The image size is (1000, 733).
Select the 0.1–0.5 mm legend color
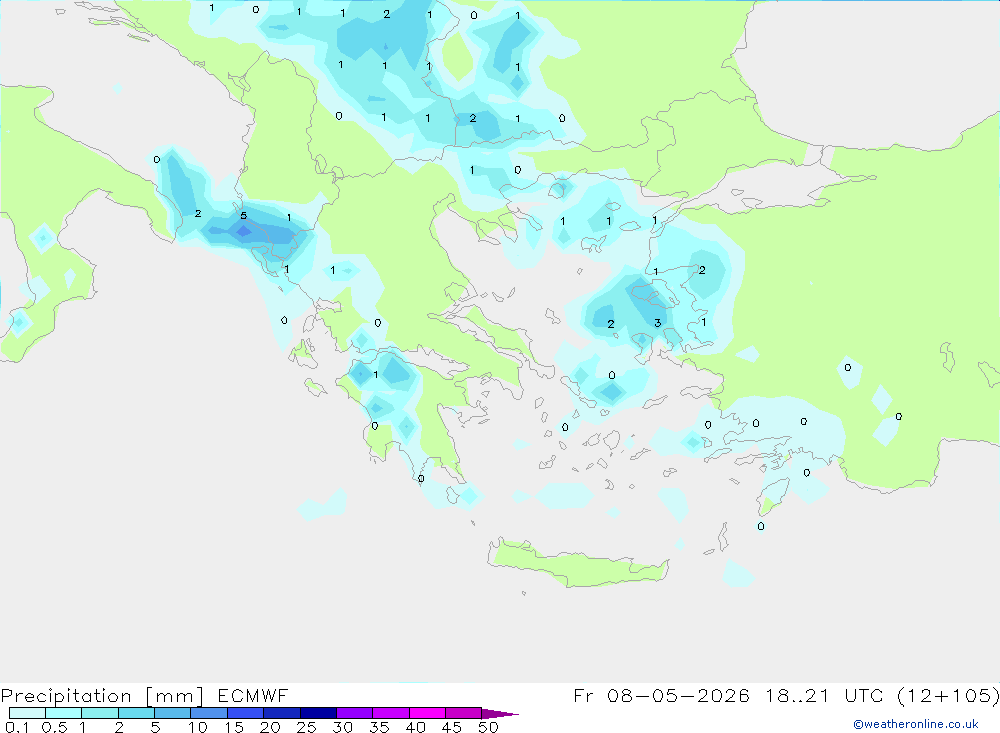(27, 713)
